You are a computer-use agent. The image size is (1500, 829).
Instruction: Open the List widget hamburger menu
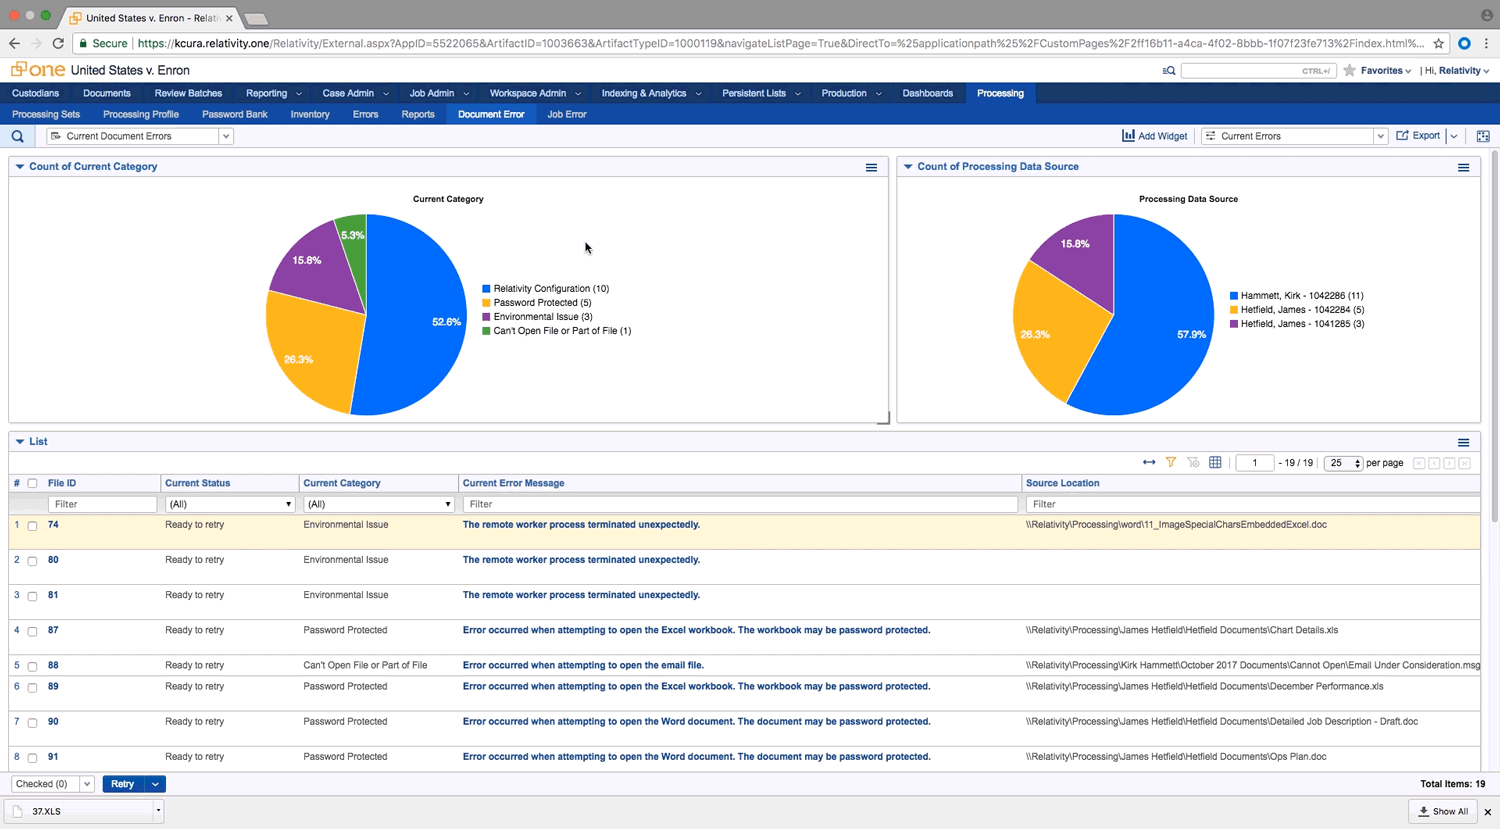click(1463, 443)
